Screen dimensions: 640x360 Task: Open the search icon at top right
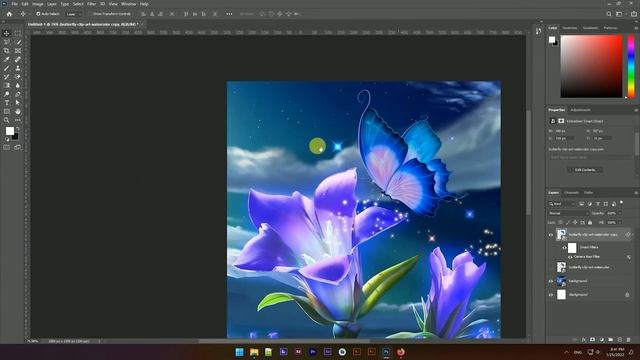click(x=609, y=14)
